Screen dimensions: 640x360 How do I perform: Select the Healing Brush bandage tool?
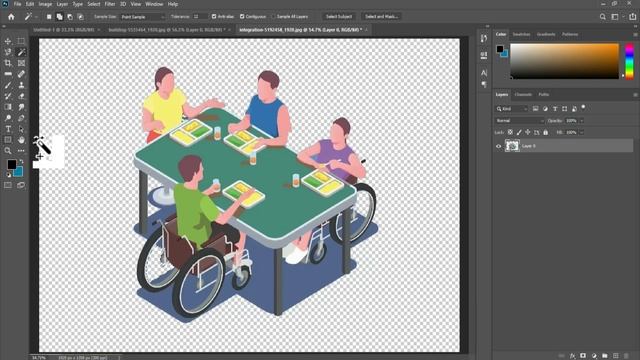click(21, 74)
